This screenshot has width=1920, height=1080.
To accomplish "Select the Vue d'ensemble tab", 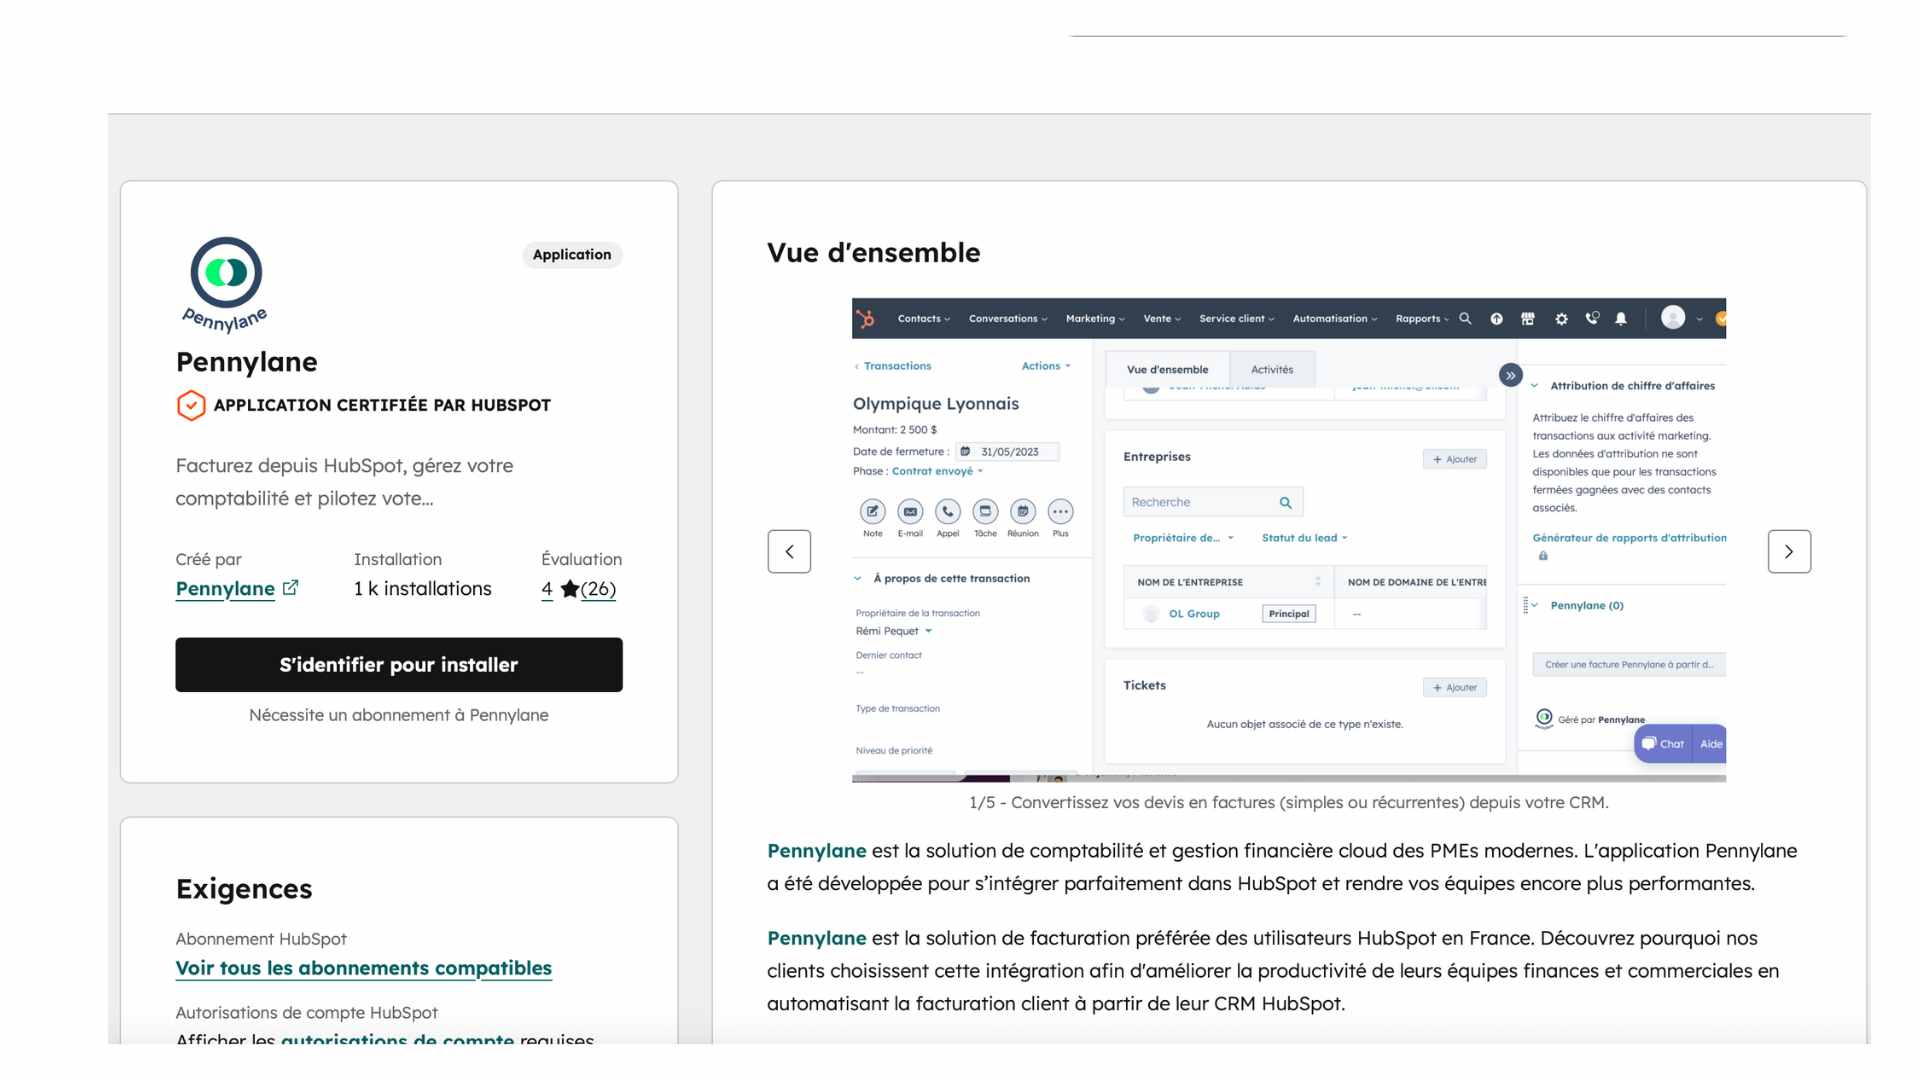I will pos(1167,370).
